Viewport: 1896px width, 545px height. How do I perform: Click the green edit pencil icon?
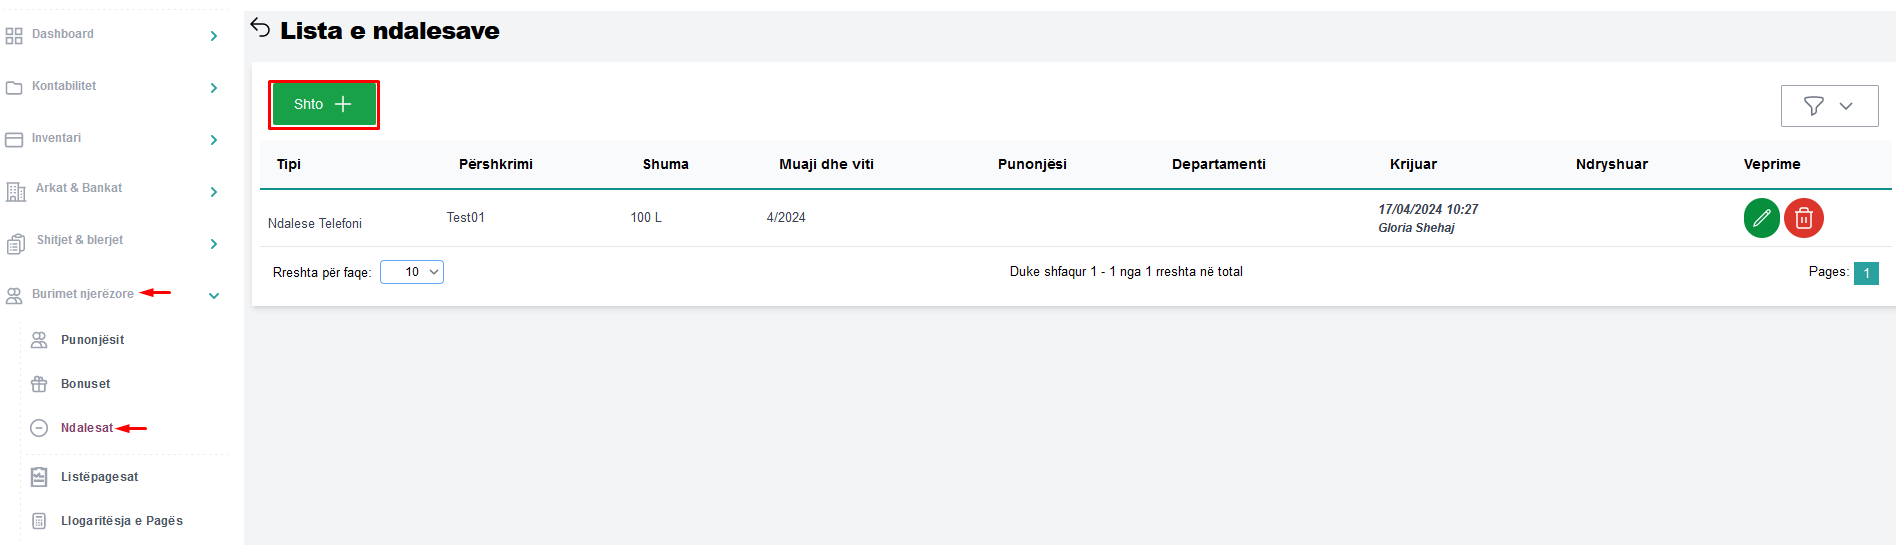pos(1761,218)
